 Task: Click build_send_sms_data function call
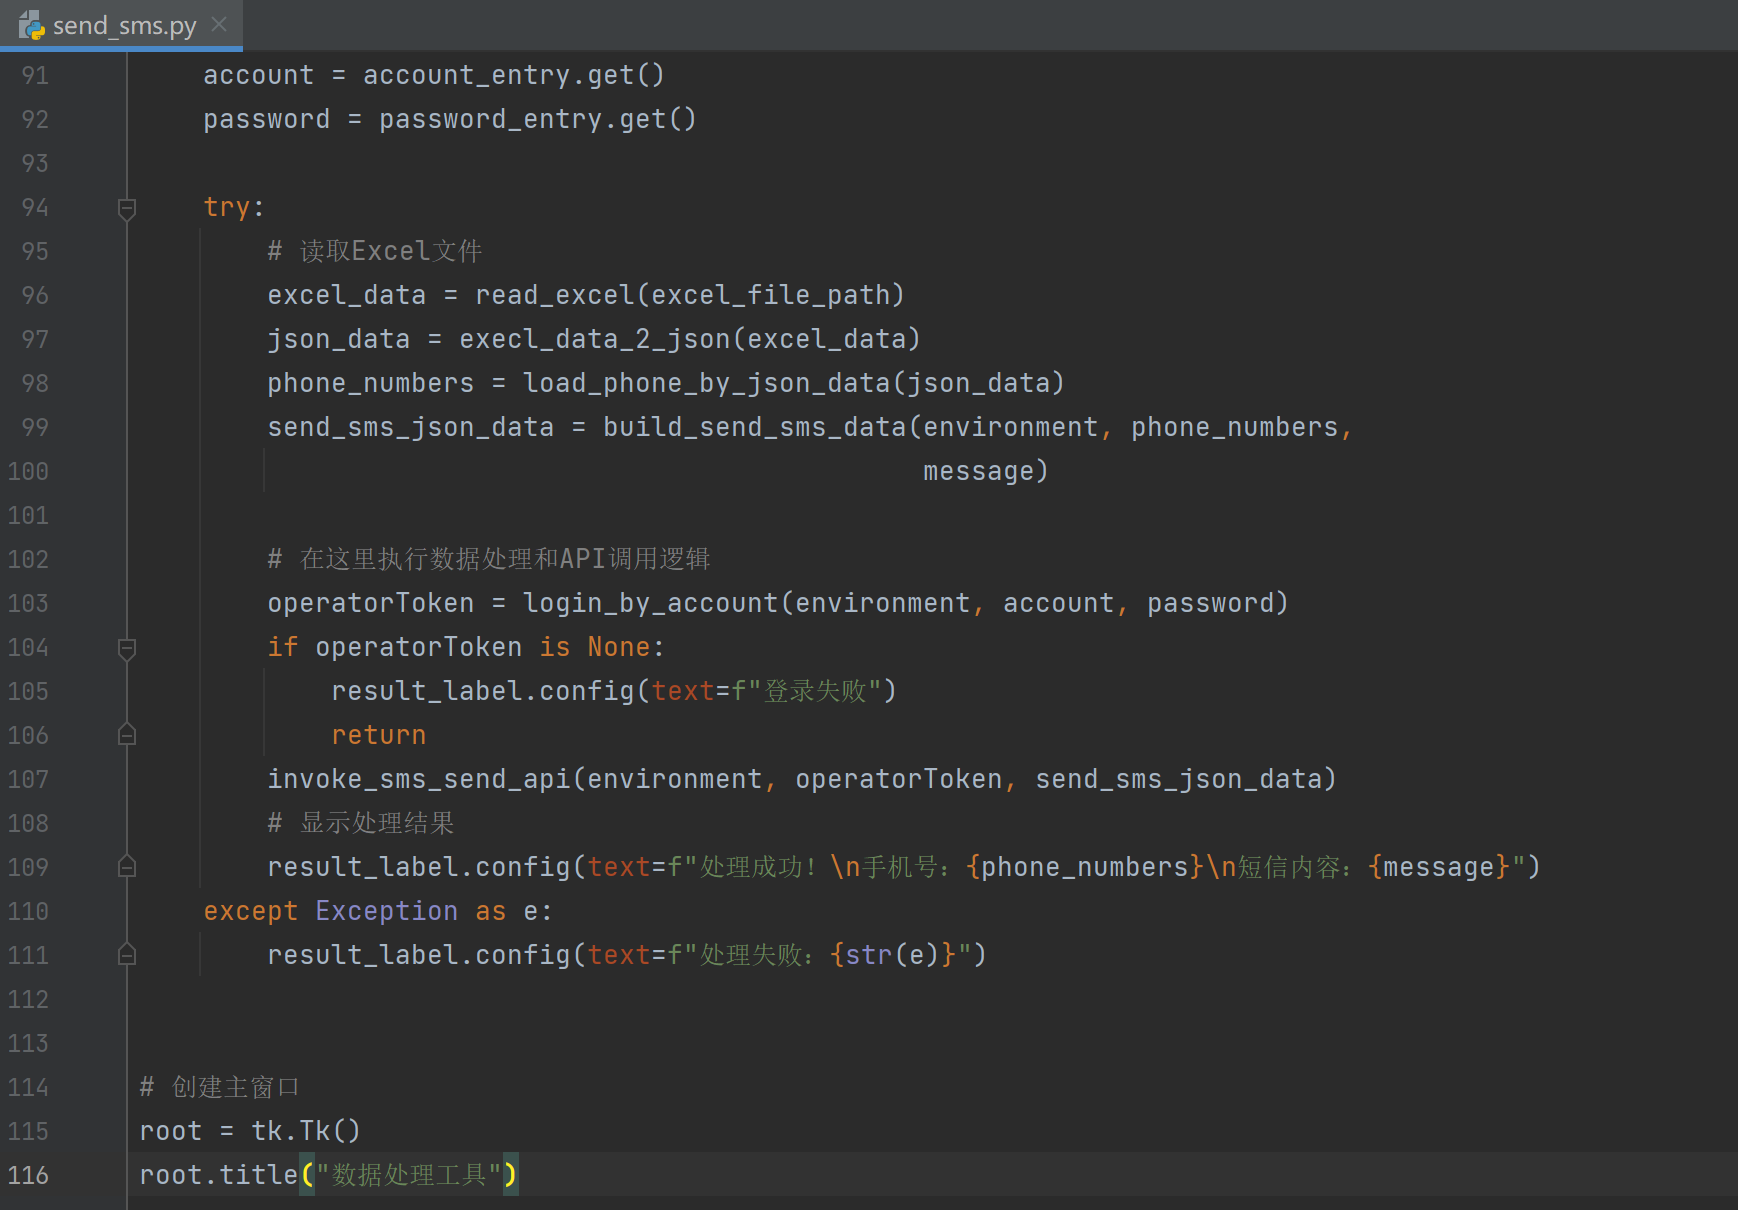pos(755,427)
